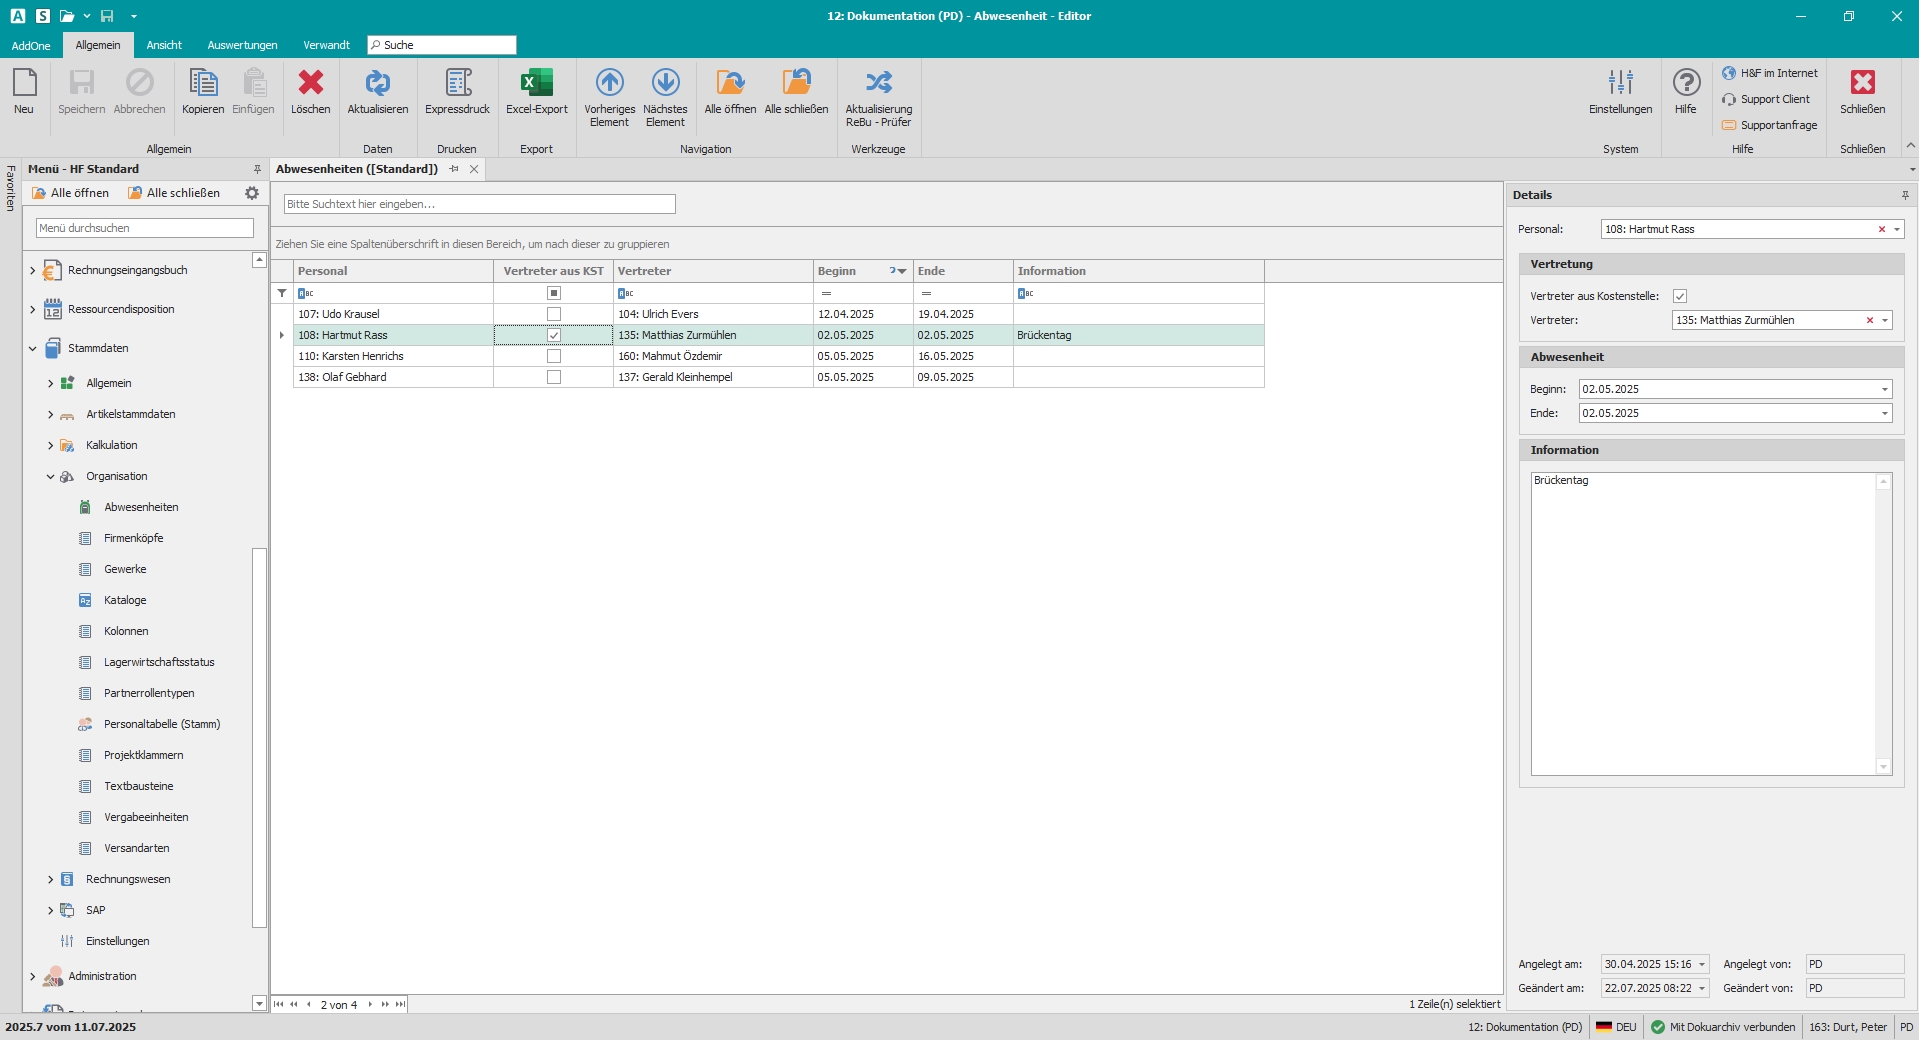This screenshot has height=1040, width=1919.
Task: Open Expressdruck print tool
Action: (457, 84)
